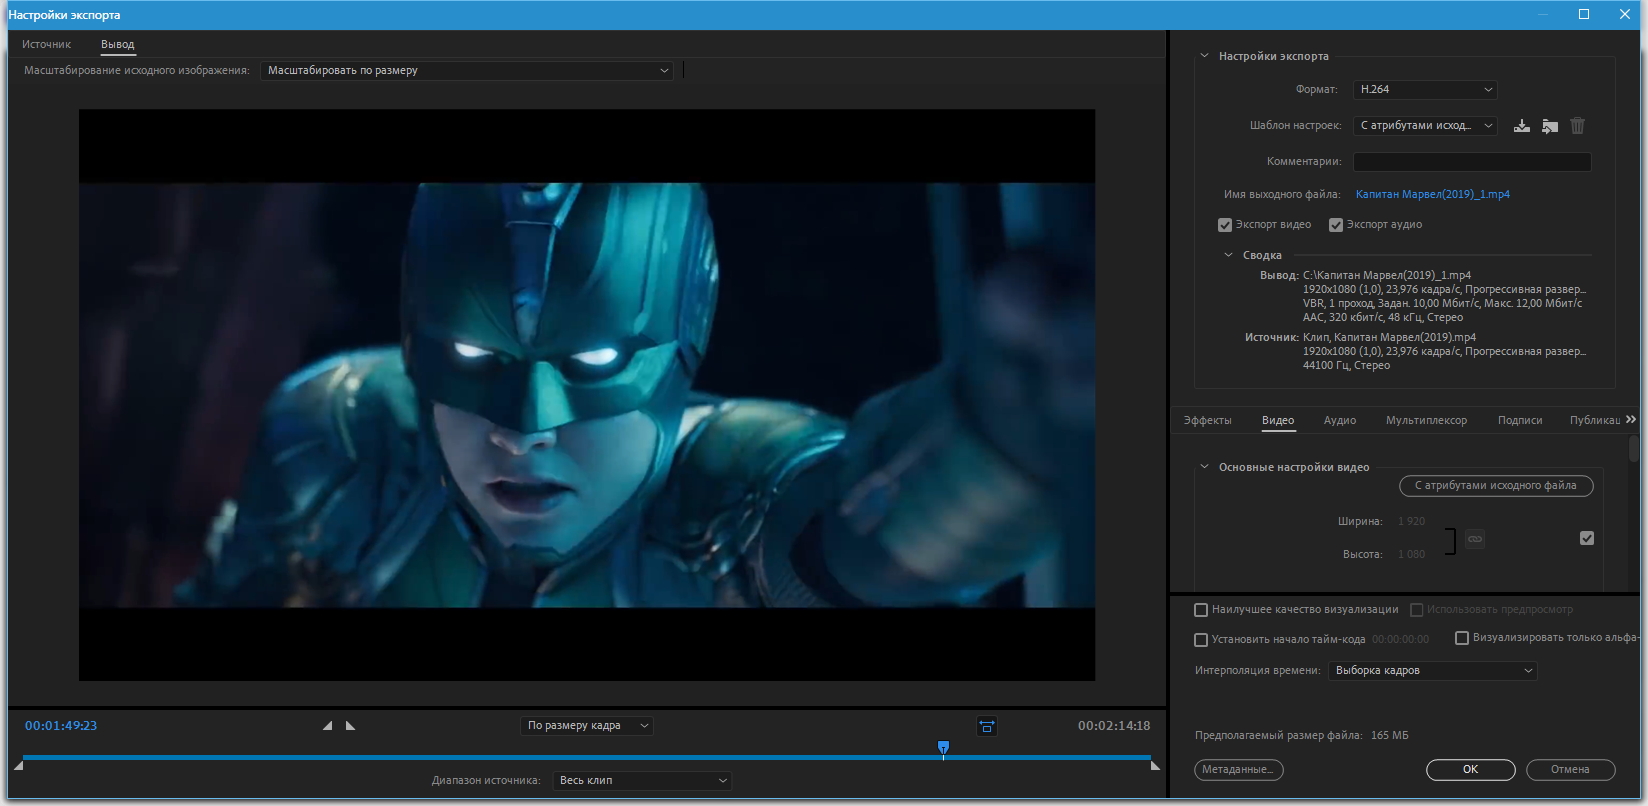Open the Подписи tab
1648x806 pixels.
pyautogui.click(x=1520, y=420)
